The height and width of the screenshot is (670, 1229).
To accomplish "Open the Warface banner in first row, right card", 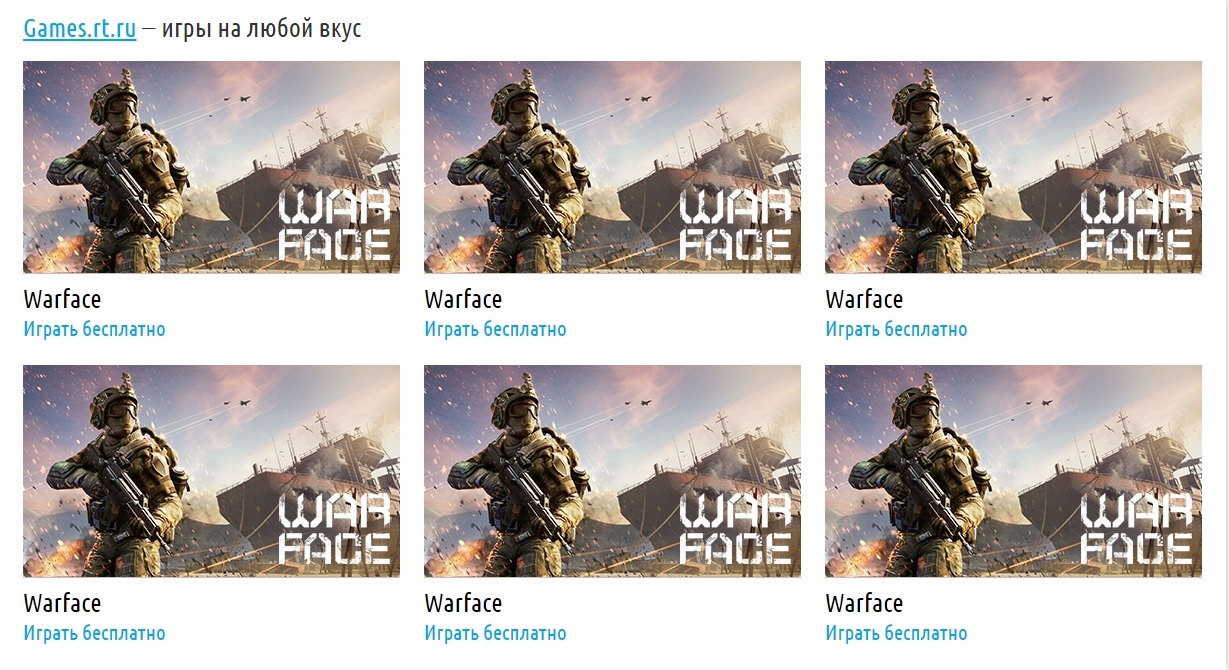I will coord(1013,167).
